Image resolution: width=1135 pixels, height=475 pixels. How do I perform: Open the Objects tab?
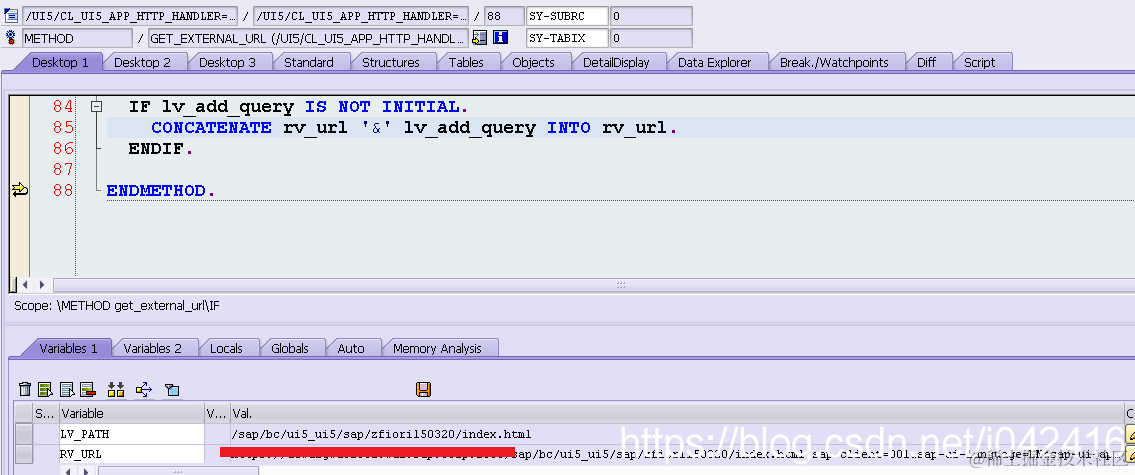point(533,62)
